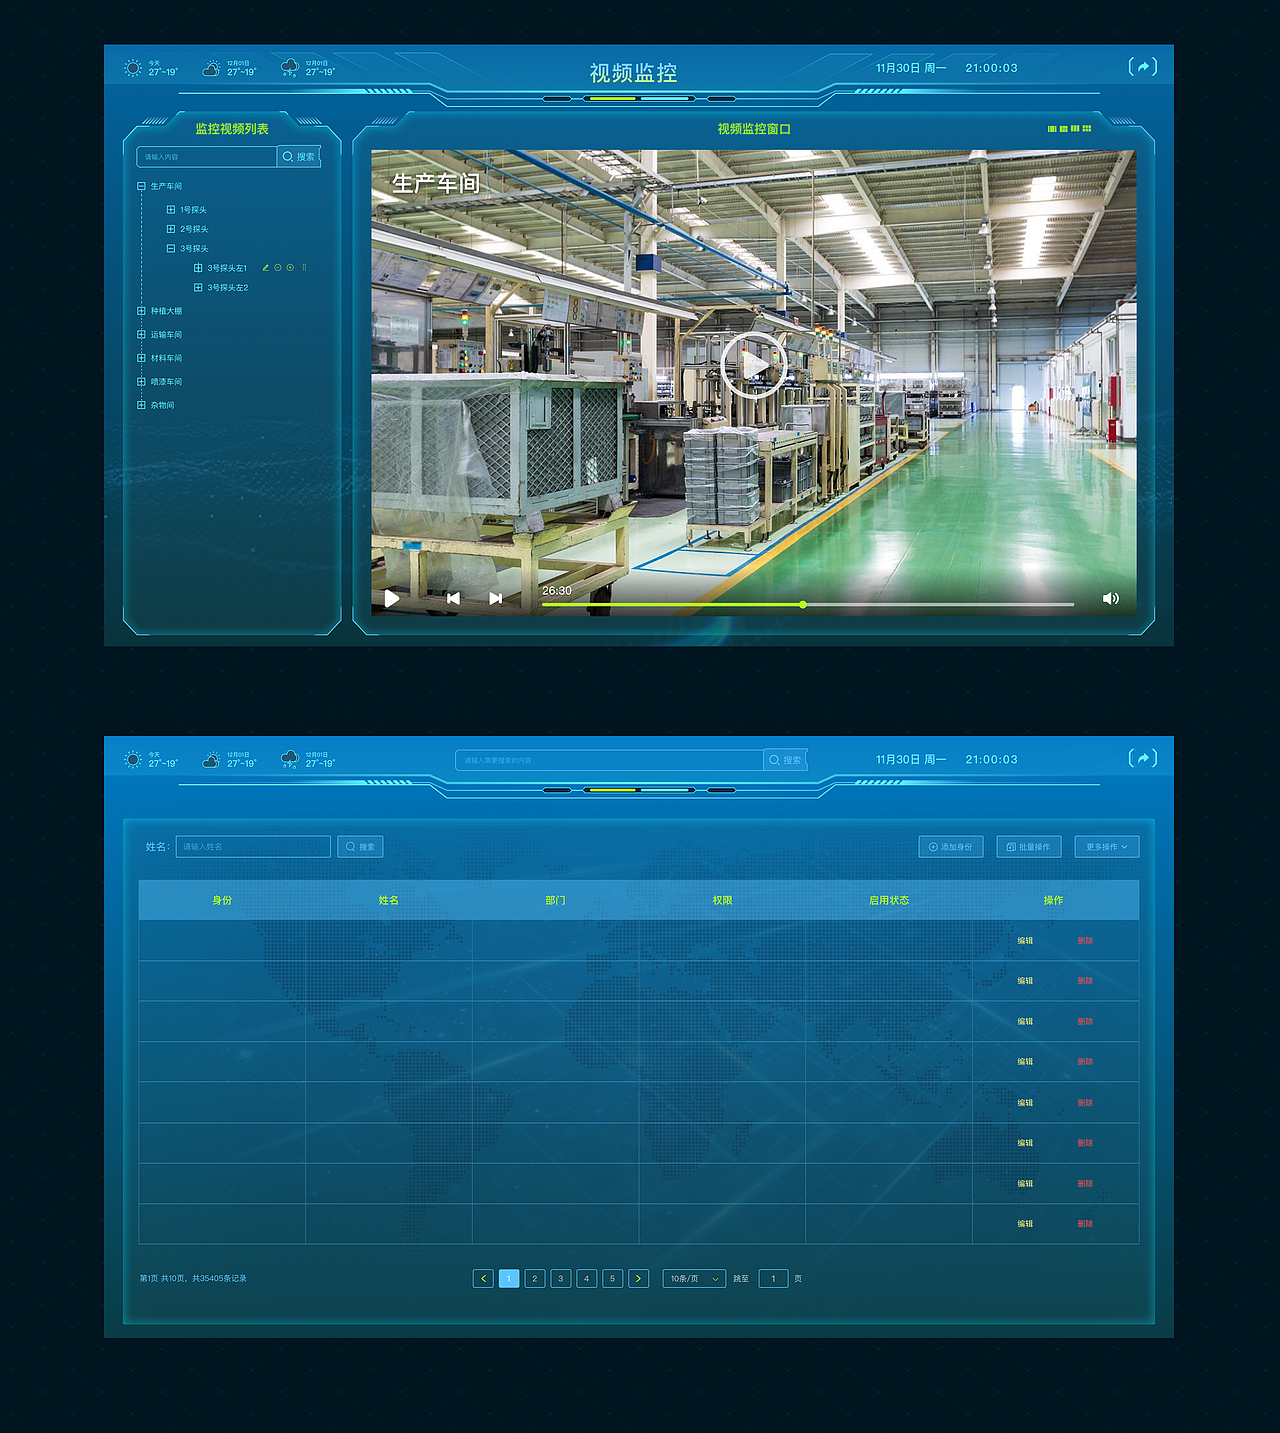Click the rainy cloud weather icon in the video monitoring header
The height and width of the screenshot is (1433, 1280).
(290, 68)
